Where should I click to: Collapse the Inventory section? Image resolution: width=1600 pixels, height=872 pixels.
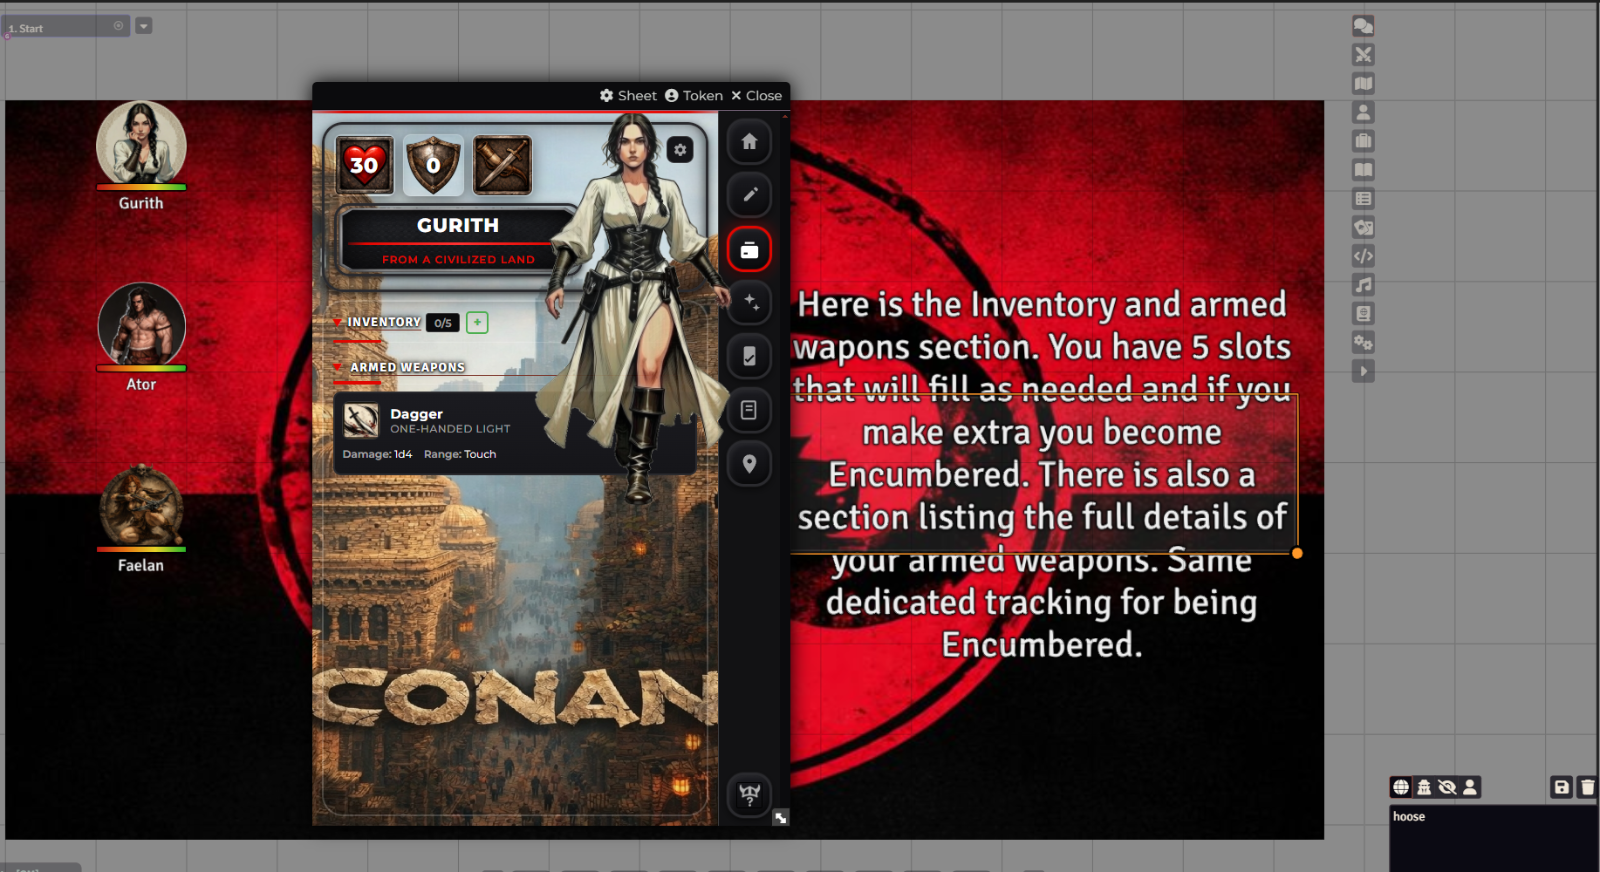(338, 322)
